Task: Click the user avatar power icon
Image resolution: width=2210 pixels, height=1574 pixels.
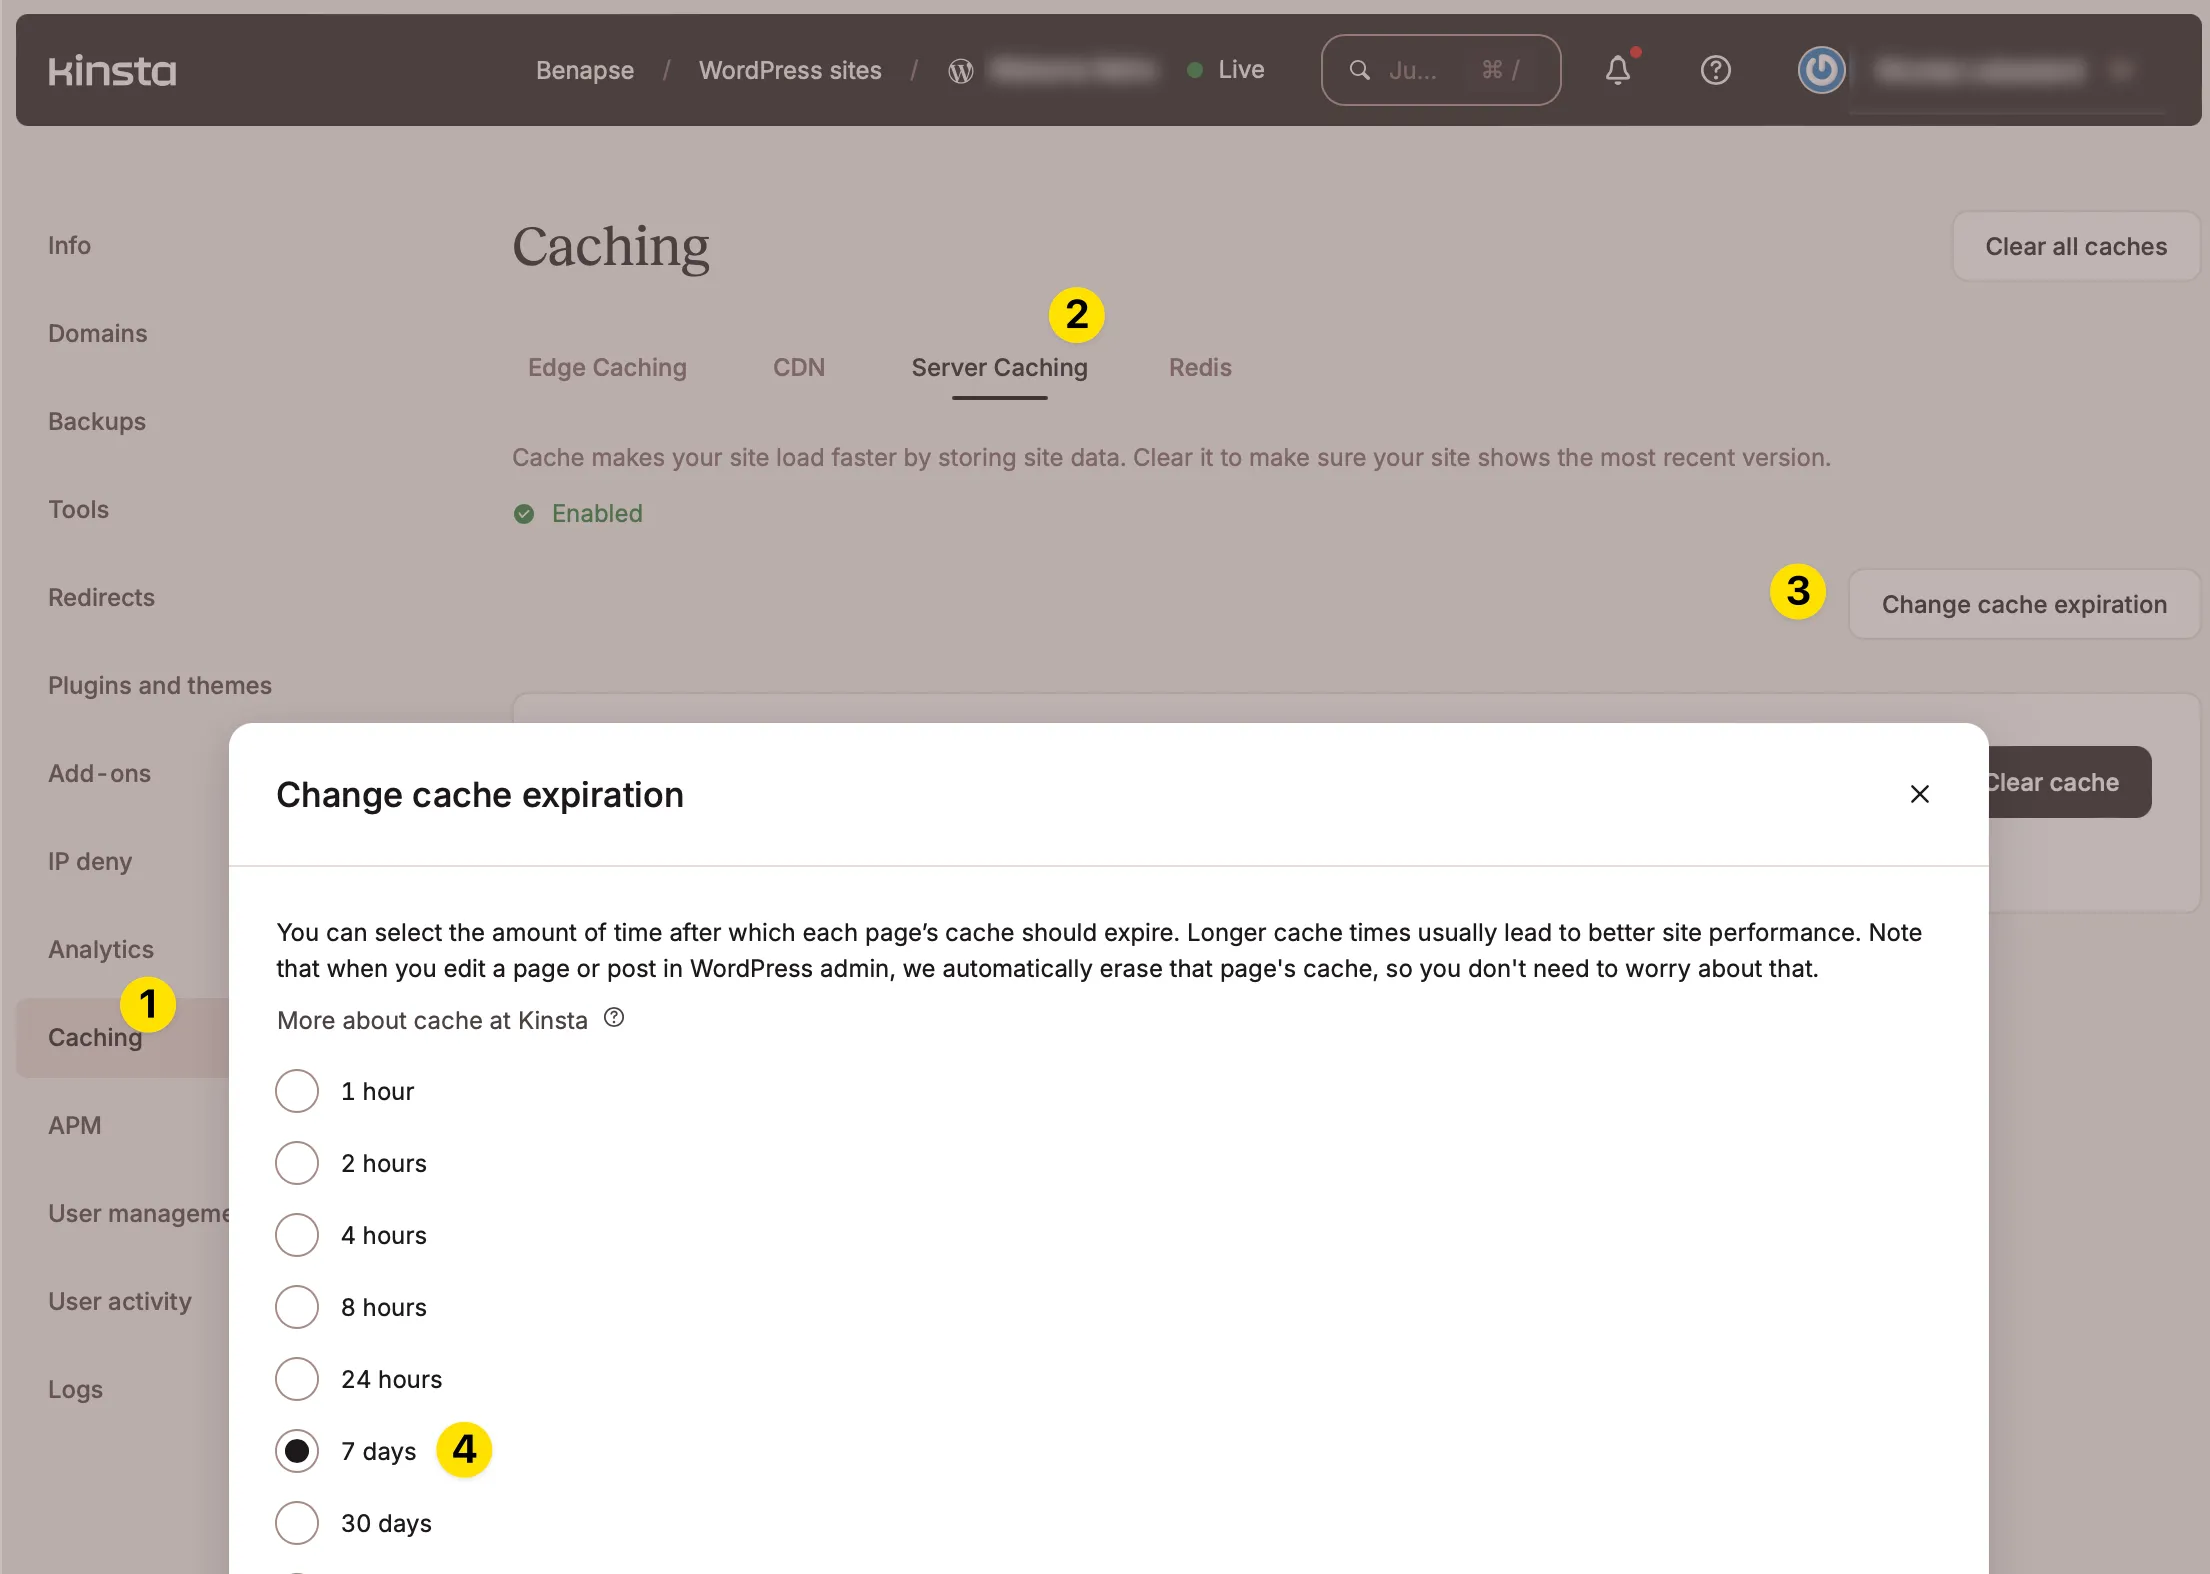Action: pyautogui.click(x=1821, y=70)
